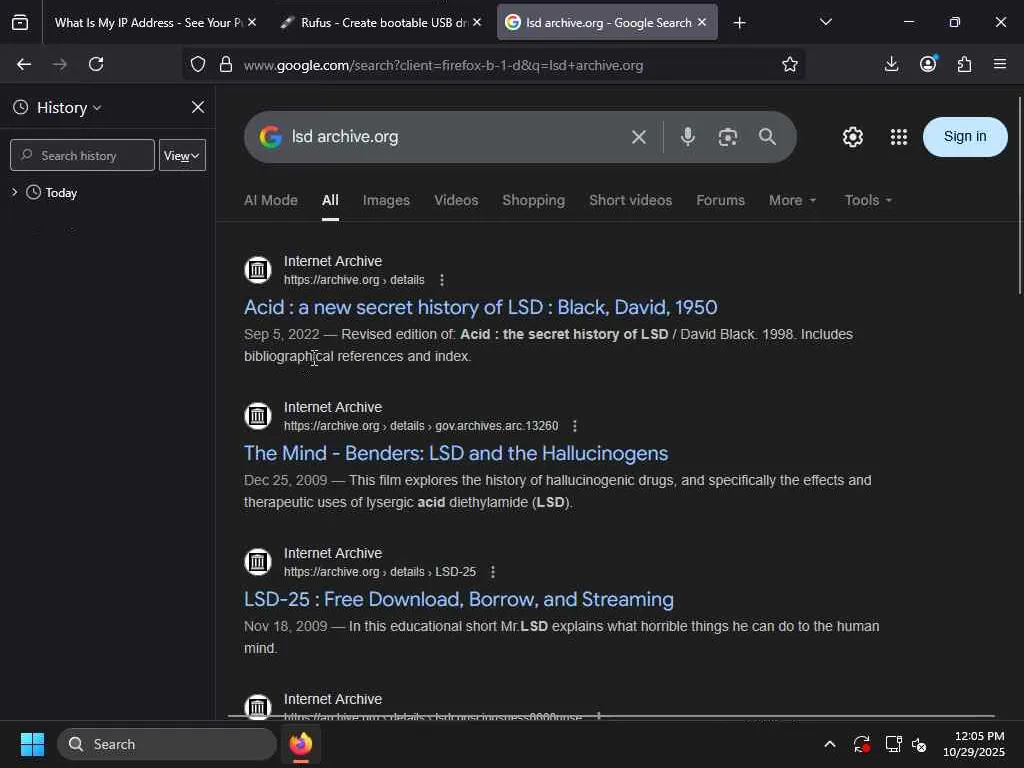The image size is (1024, 768).
Task: Open Windows Start menu
Action: pos(32,744)
